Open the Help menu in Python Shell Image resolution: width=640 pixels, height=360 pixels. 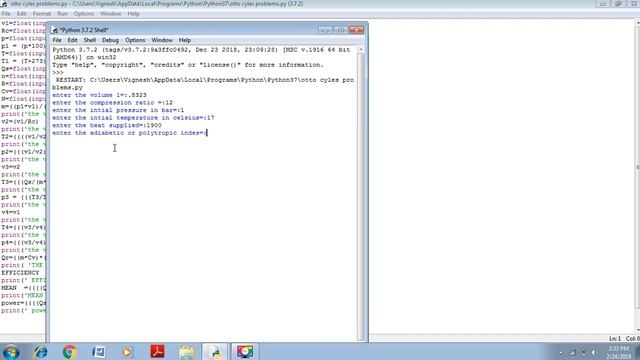point(184,40)
